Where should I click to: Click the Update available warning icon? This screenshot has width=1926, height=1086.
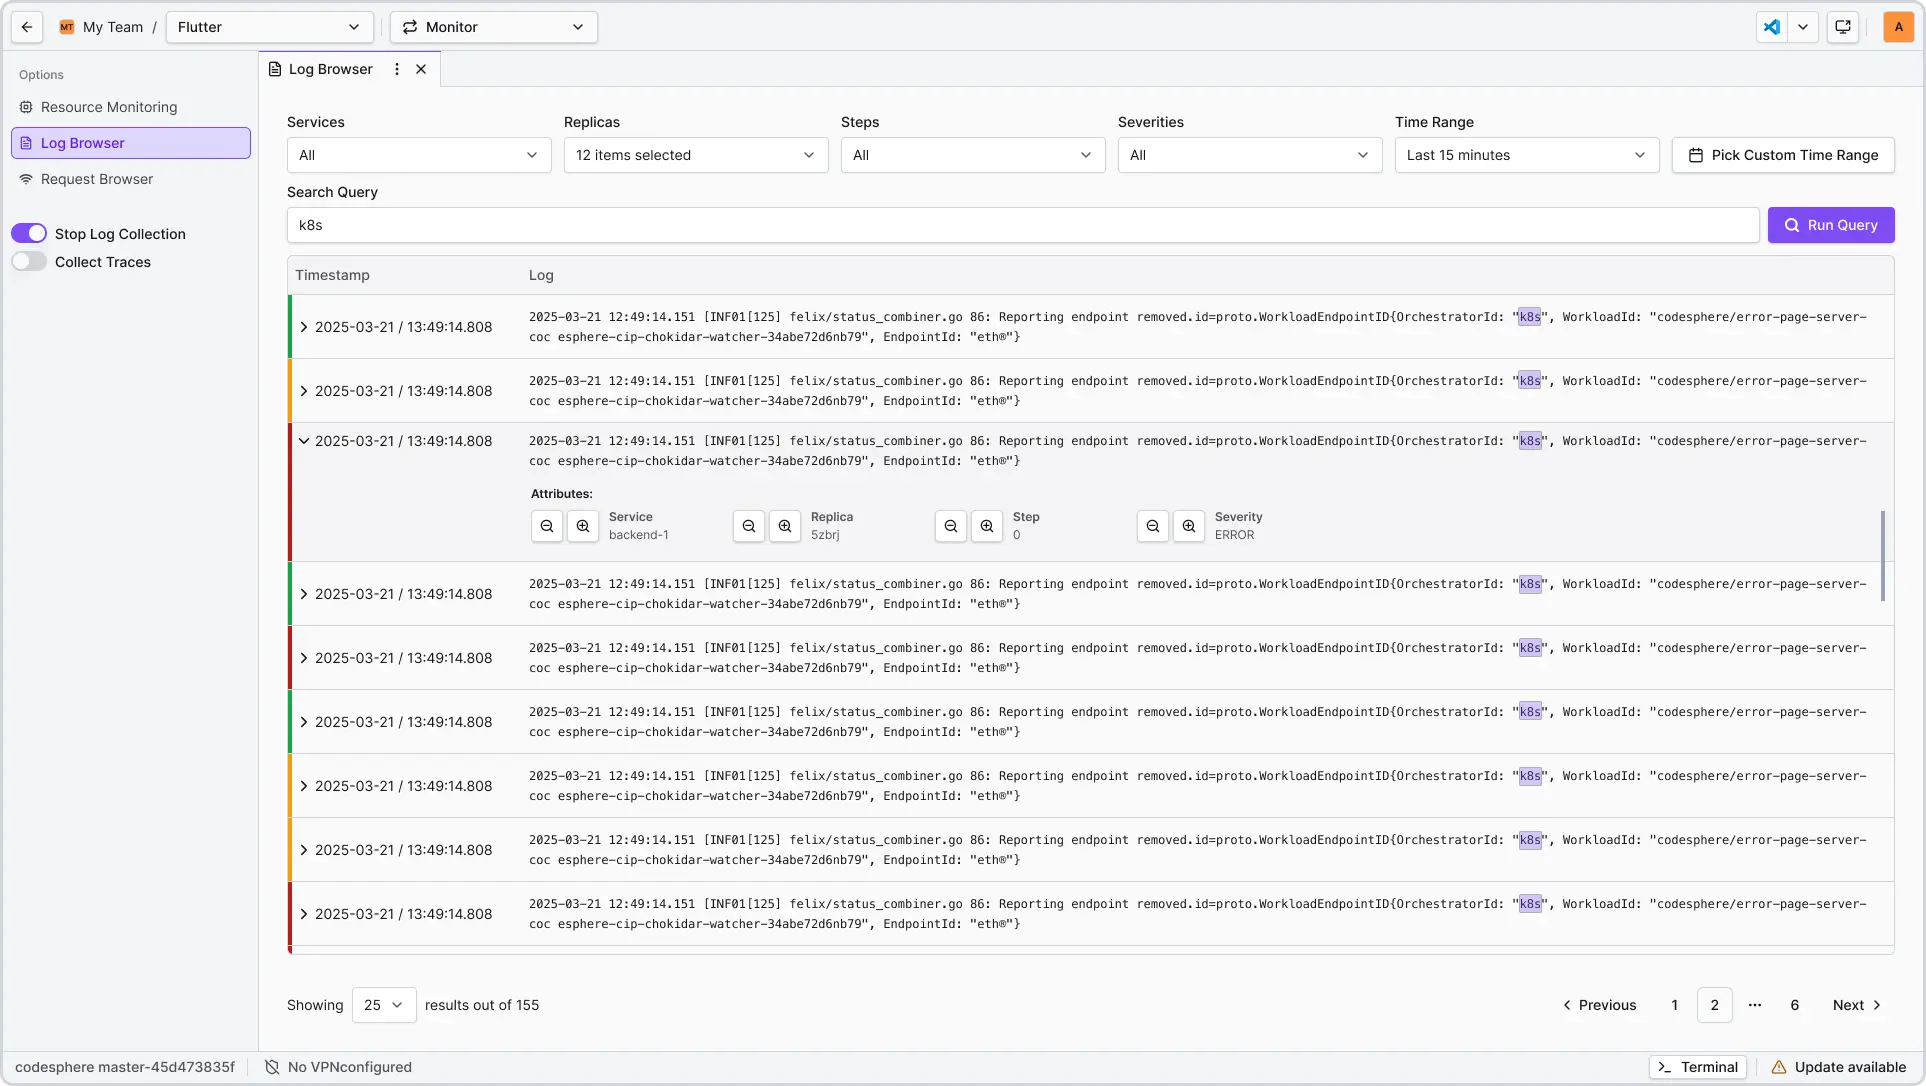[x=1777, y=1067]
